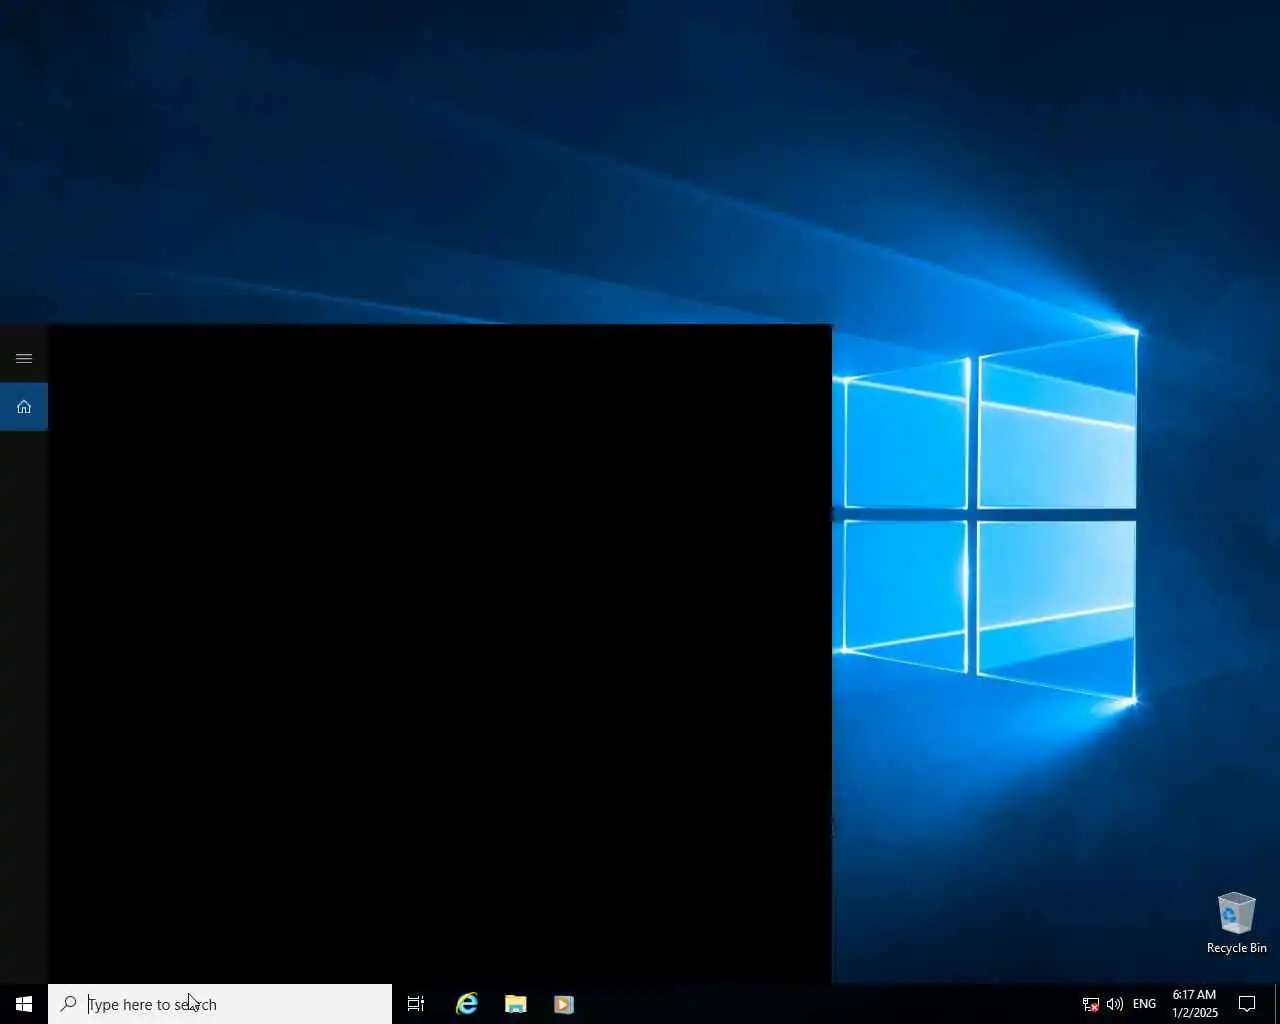Open the media player taskbar icon
This screenshot has height=1024, width=1280.
tap(564, 1004)
